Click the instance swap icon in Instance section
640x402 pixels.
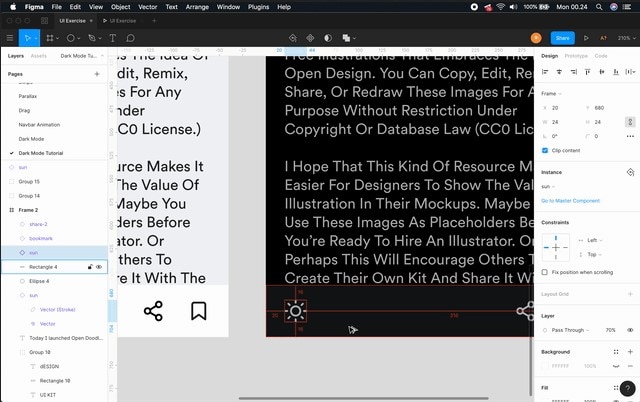tap(630, 172)
